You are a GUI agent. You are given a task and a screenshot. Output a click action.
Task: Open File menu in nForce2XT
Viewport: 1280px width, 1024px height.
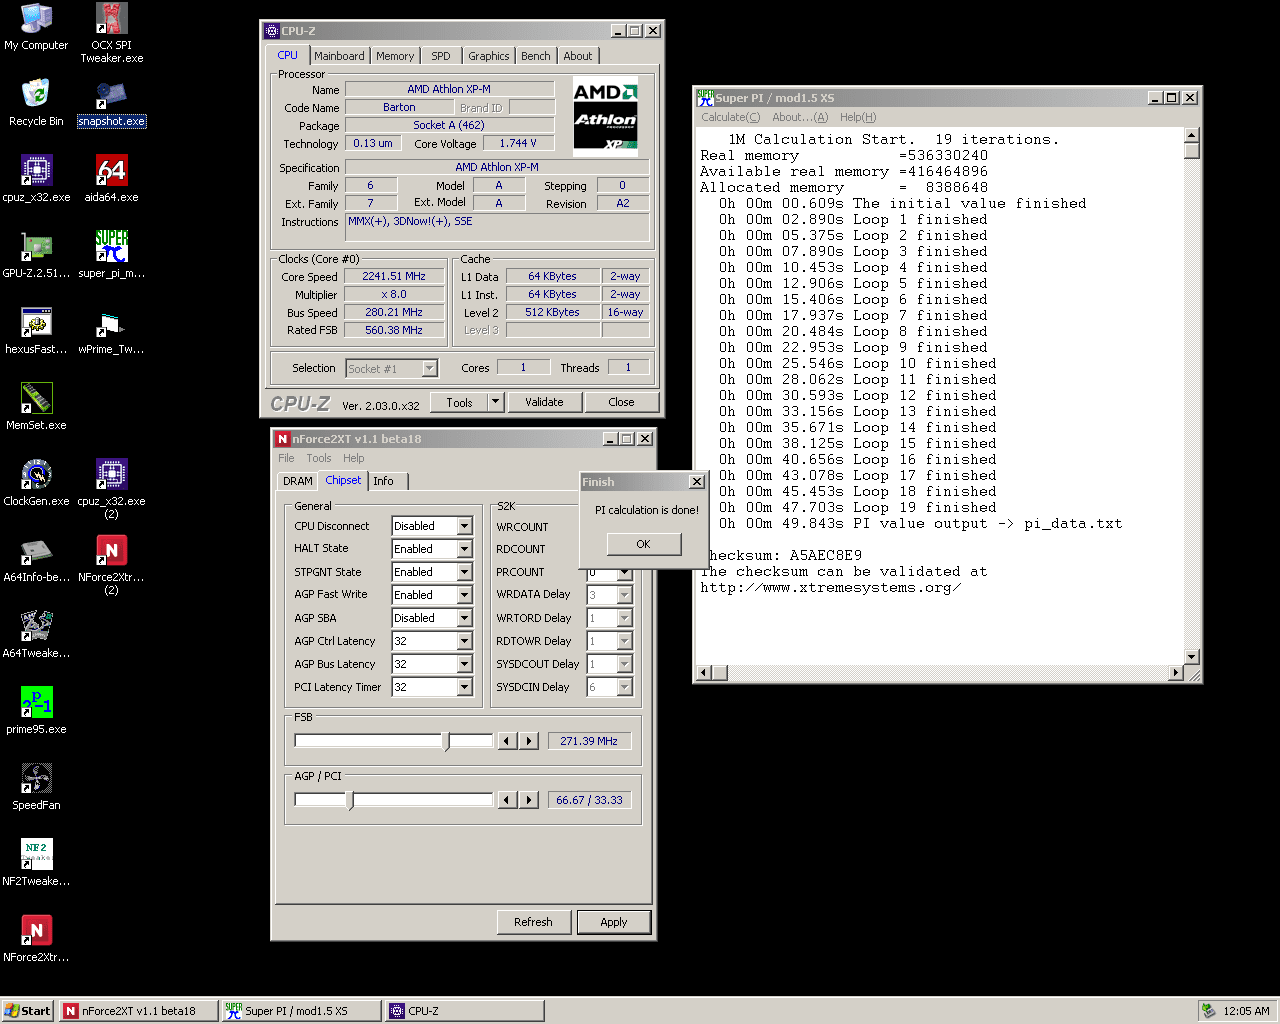[x=287, y=458]
